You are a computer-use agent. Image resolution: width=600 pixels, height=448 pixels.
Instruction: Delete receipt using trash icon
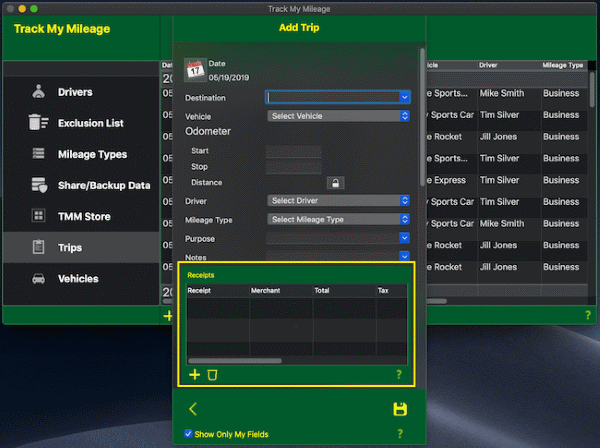(x=212, y=375)
